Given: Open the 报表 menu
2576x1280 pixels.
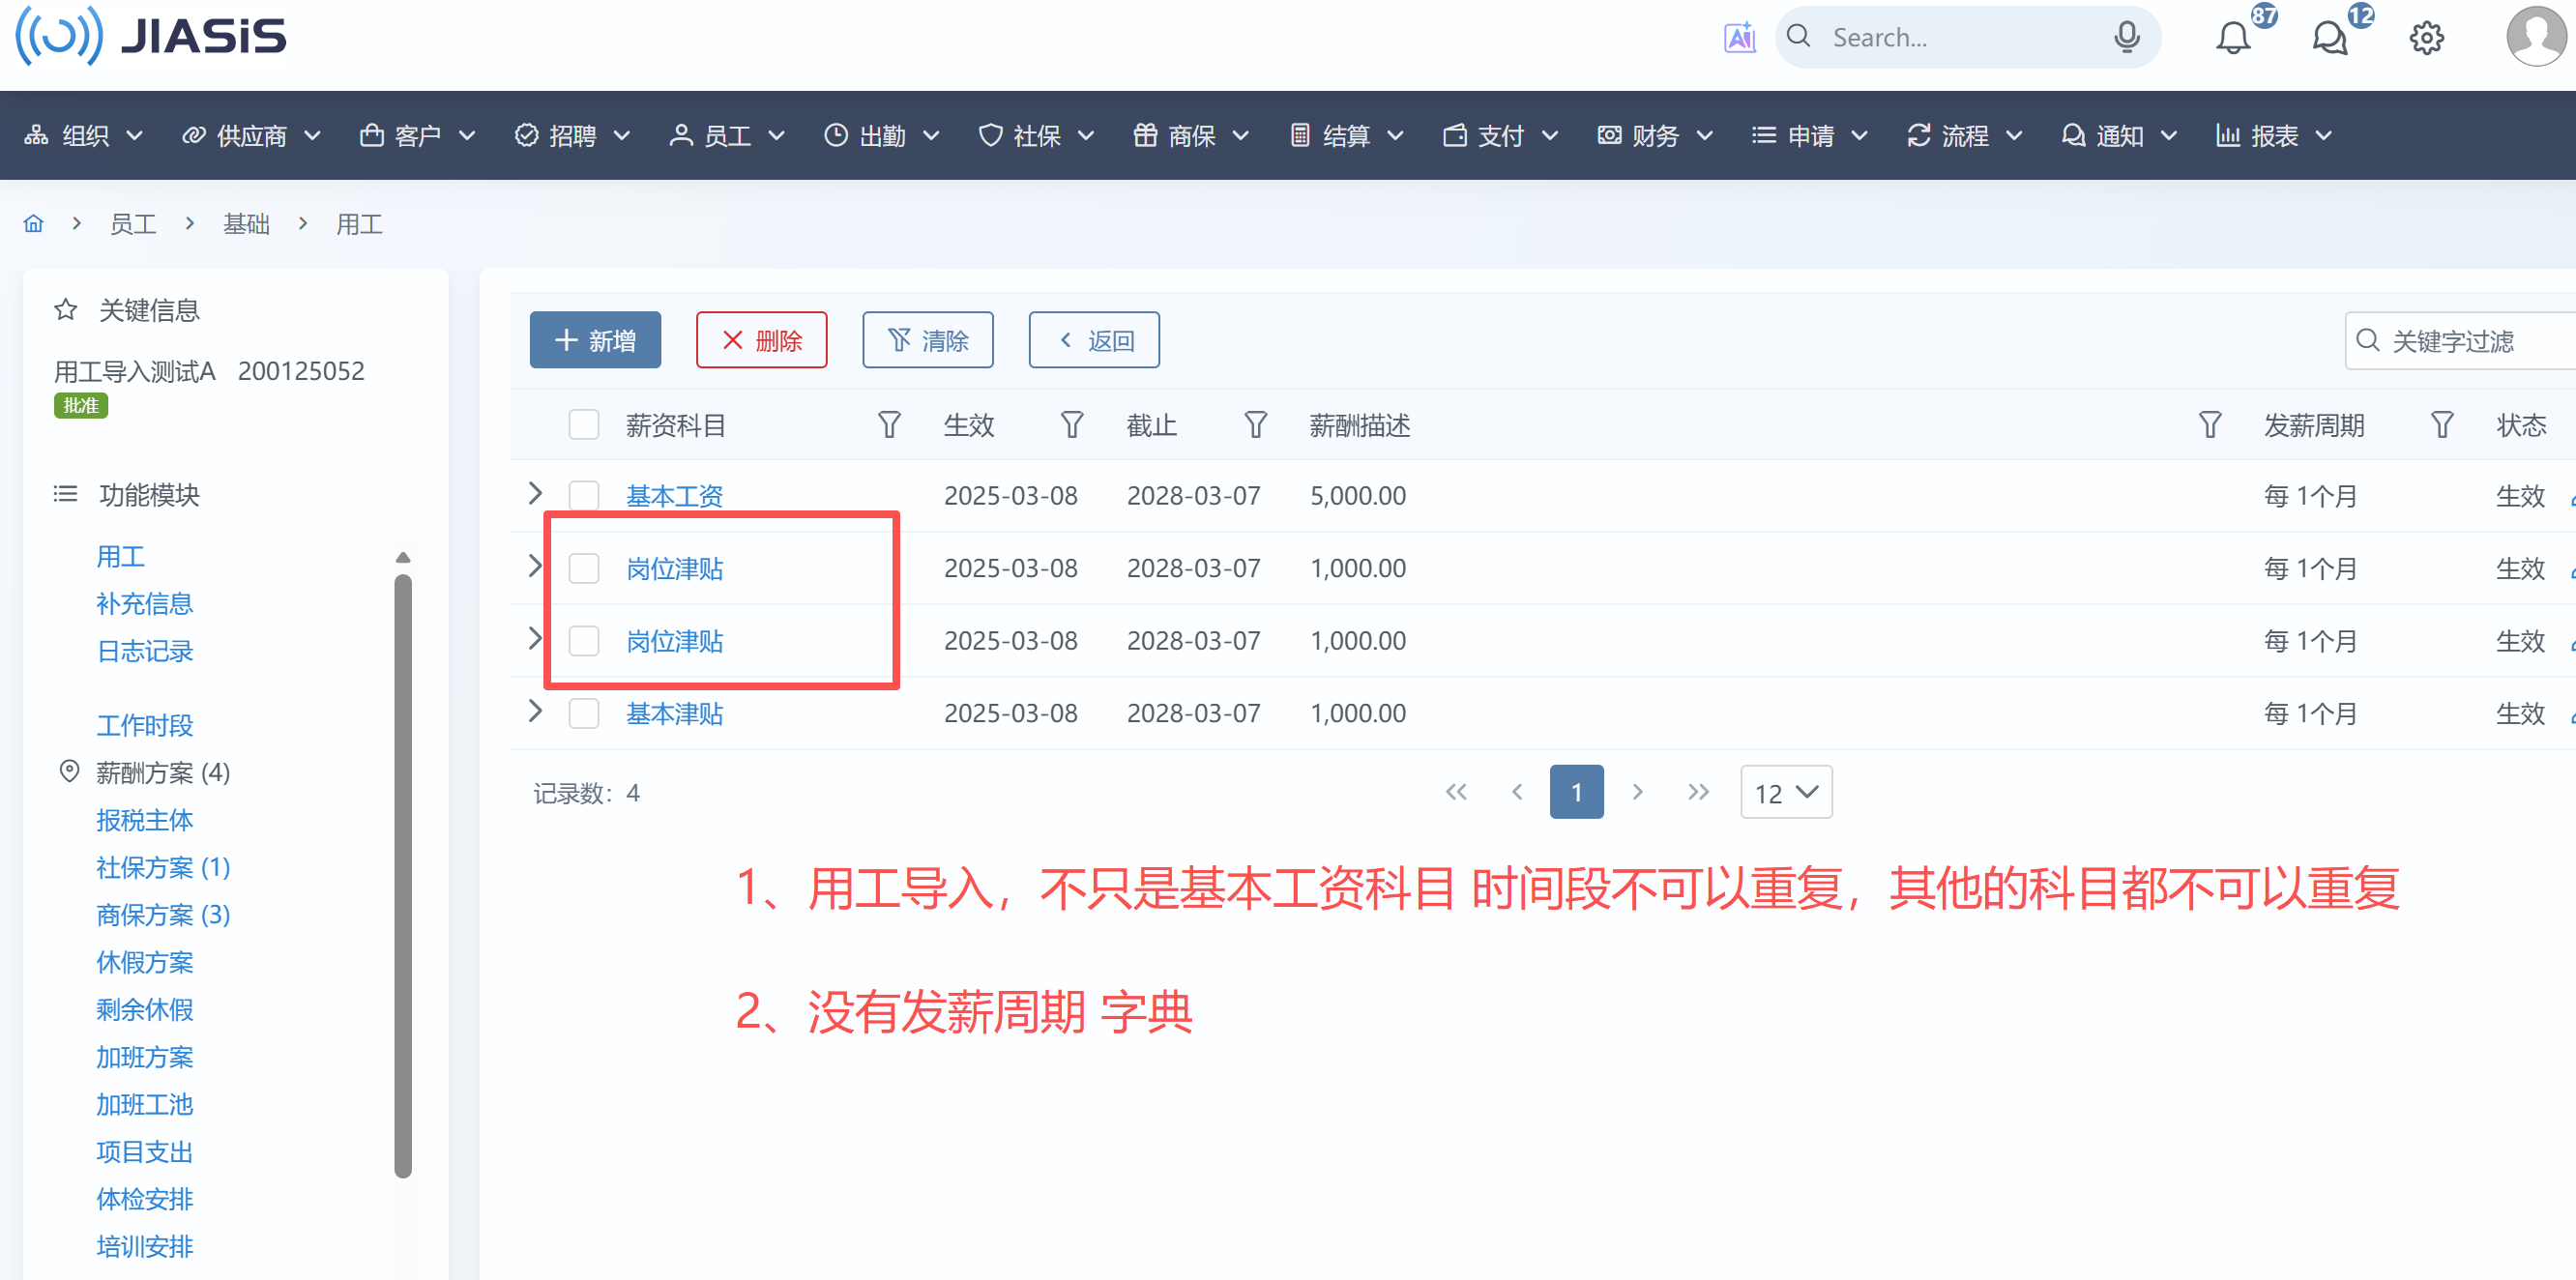Looking at the screenshot, I should [x=2273, y=136].
